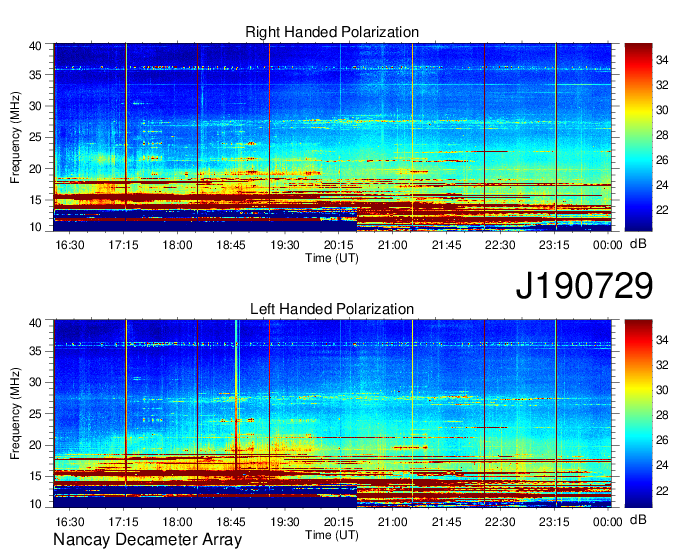Click the 10 MHz tick of Left Handed plot
The image size is (680, 552).
(x=36, y=504)
